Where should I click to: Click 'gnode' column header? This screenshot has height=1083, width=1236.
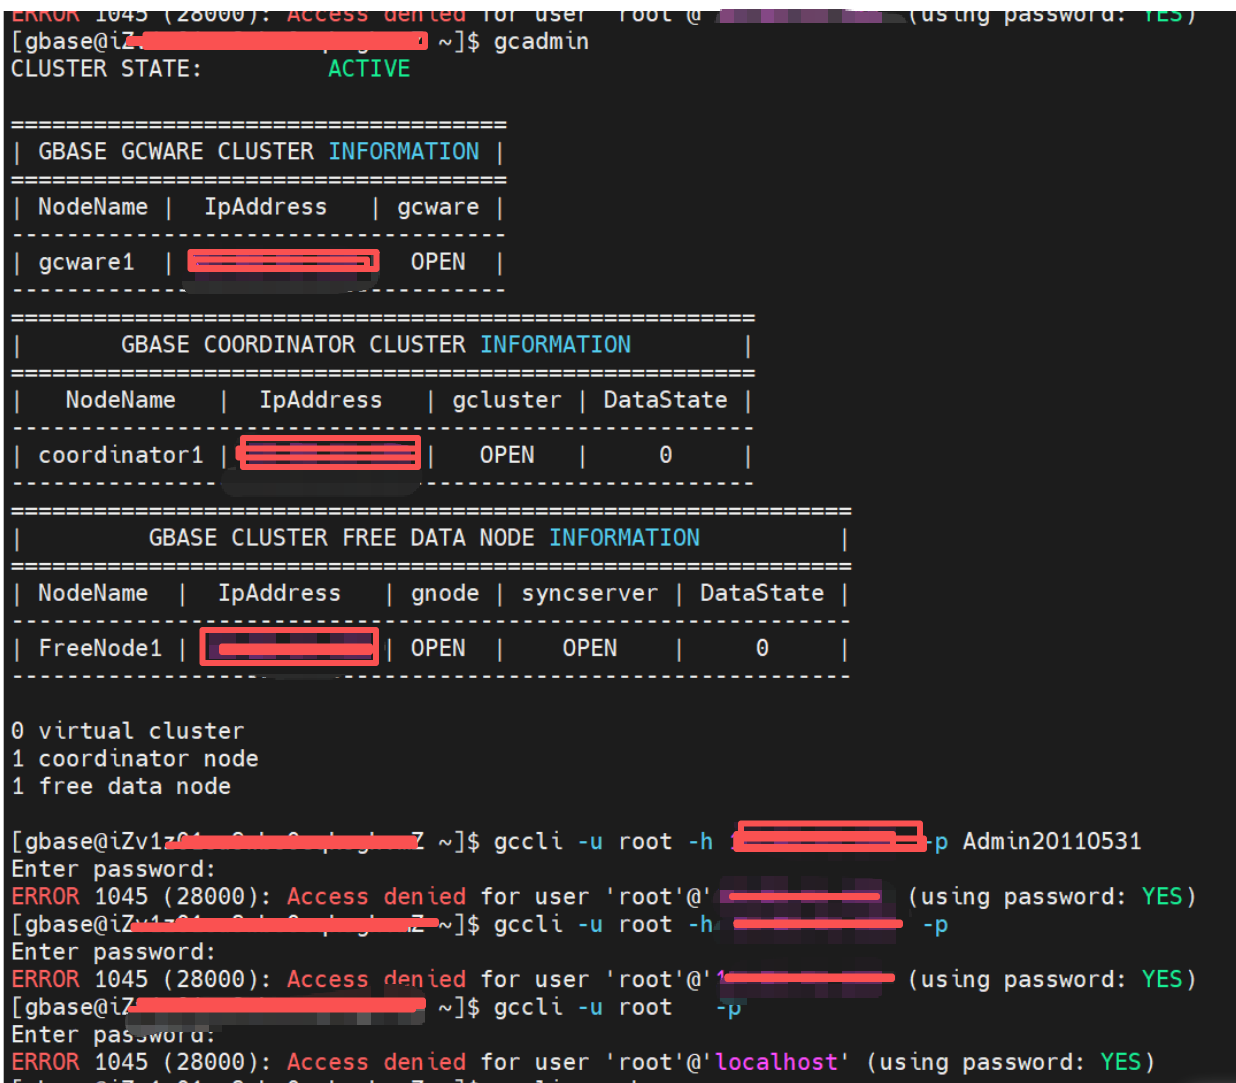(x=445, y=593)
